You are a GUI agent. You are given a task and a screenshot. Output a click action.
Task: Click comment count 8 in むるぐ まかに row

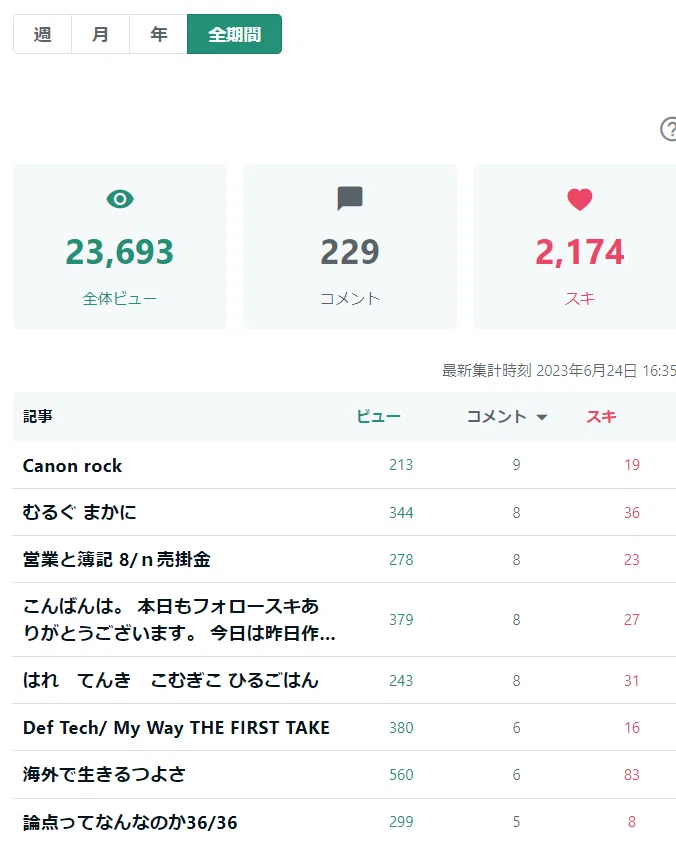517,513
